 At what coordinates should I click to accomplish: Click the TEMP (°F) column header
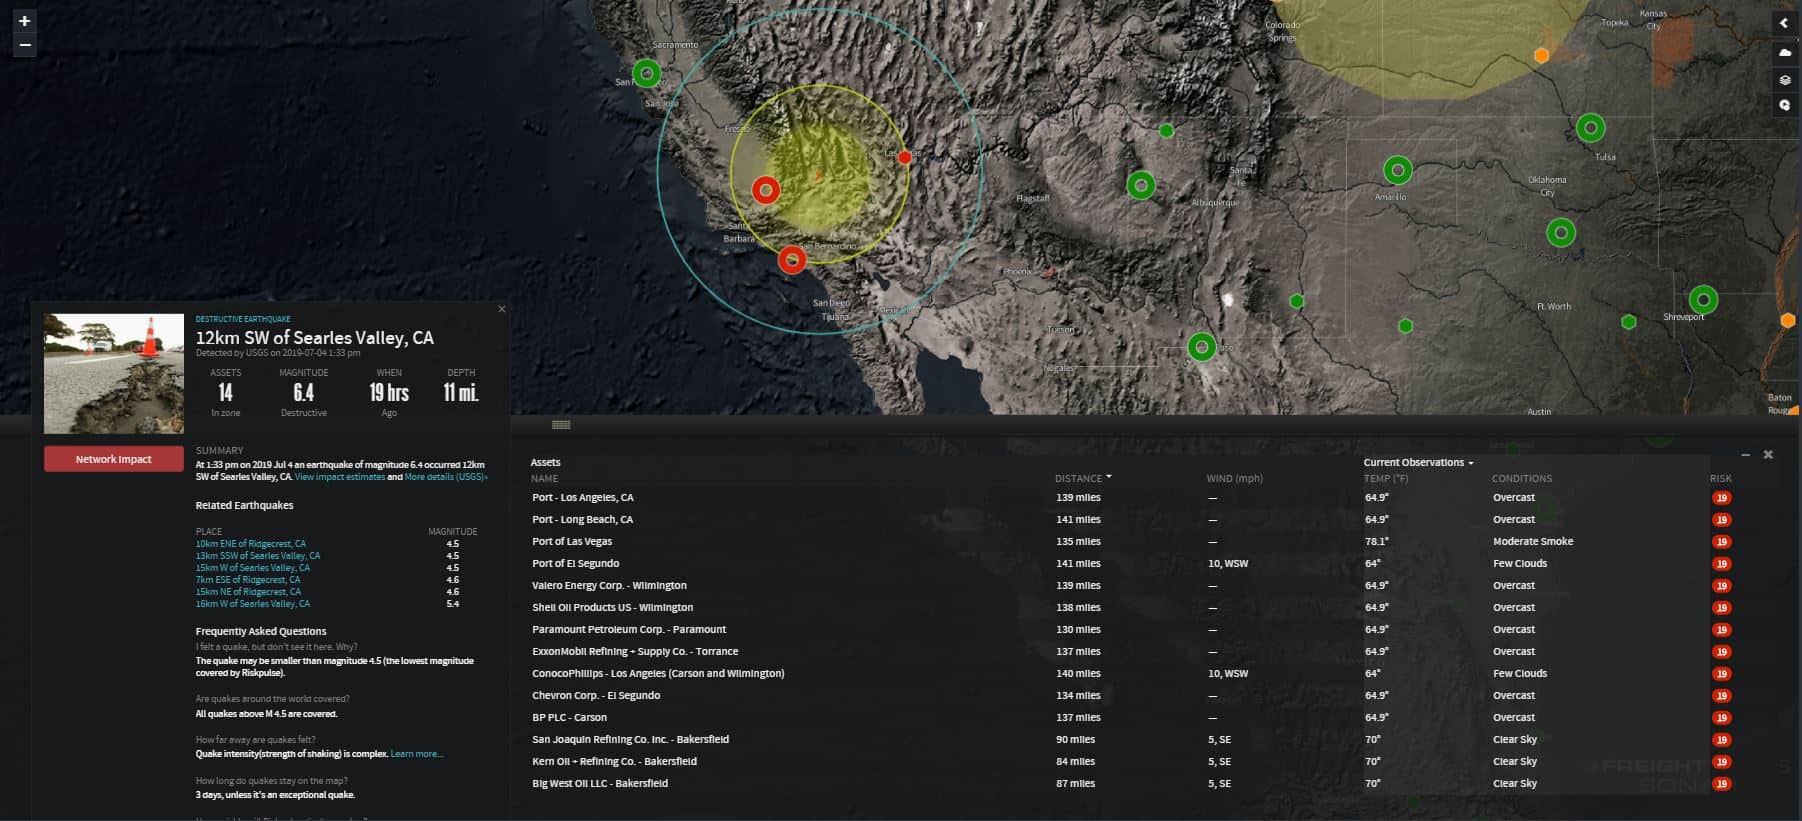click(1386, 479)
